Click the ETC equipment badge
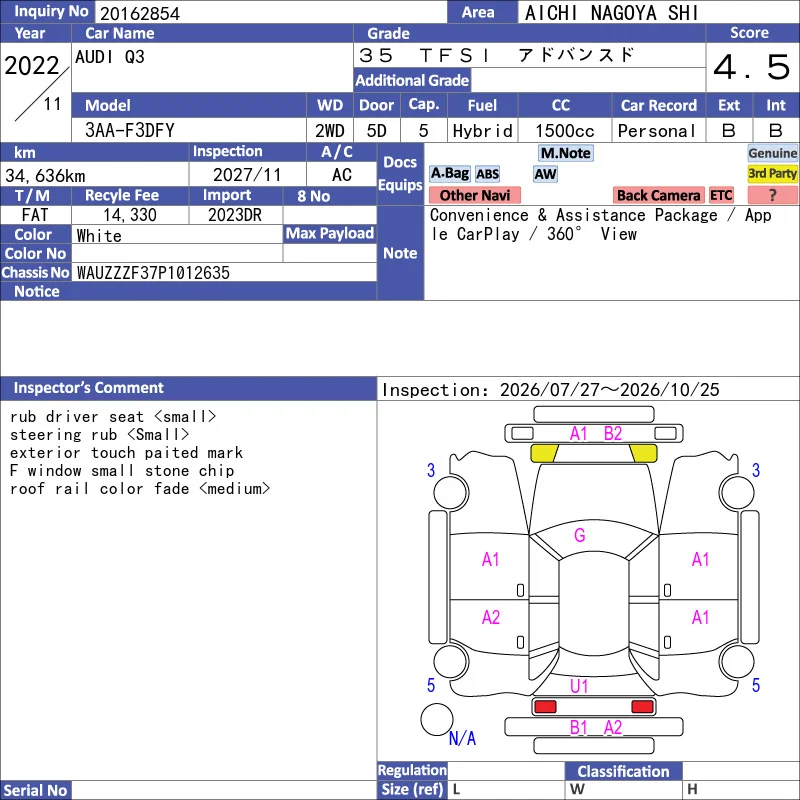The height and width of the screenshot is (800, 800). 721,195
